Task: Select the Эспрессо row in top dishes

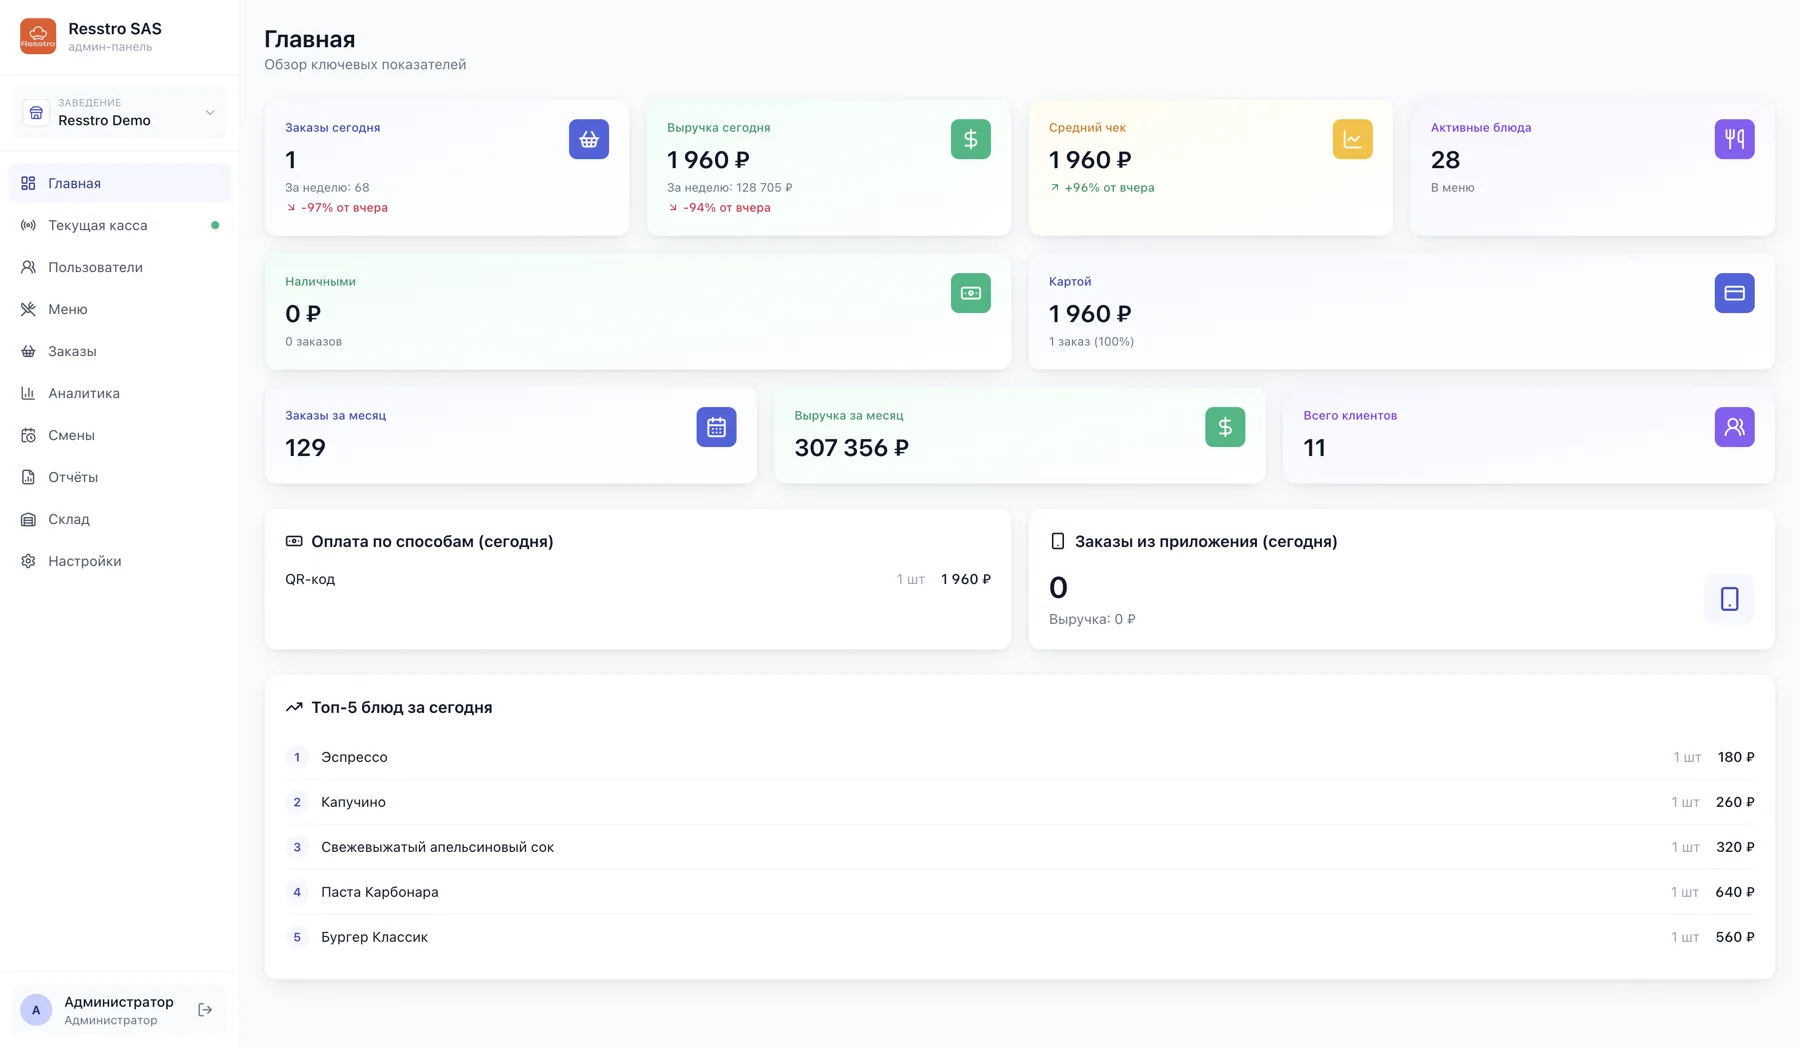Action: tap(1019, 757)
